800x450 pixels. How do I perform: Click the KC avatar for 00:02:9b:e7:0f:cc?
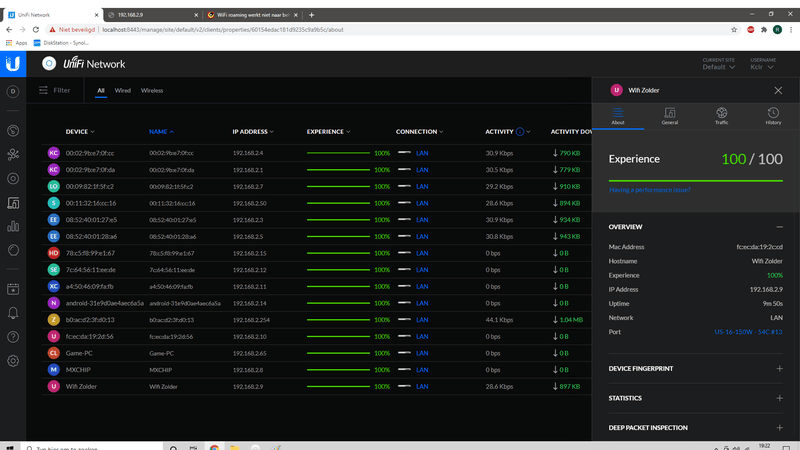[x=54, y=153]
